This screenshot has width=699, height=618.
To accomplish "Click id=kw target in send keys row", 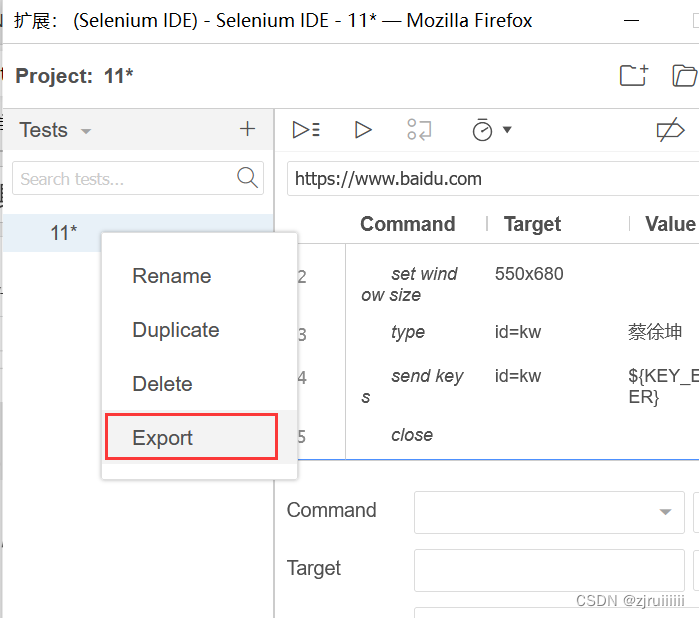I will pos(518,376).
